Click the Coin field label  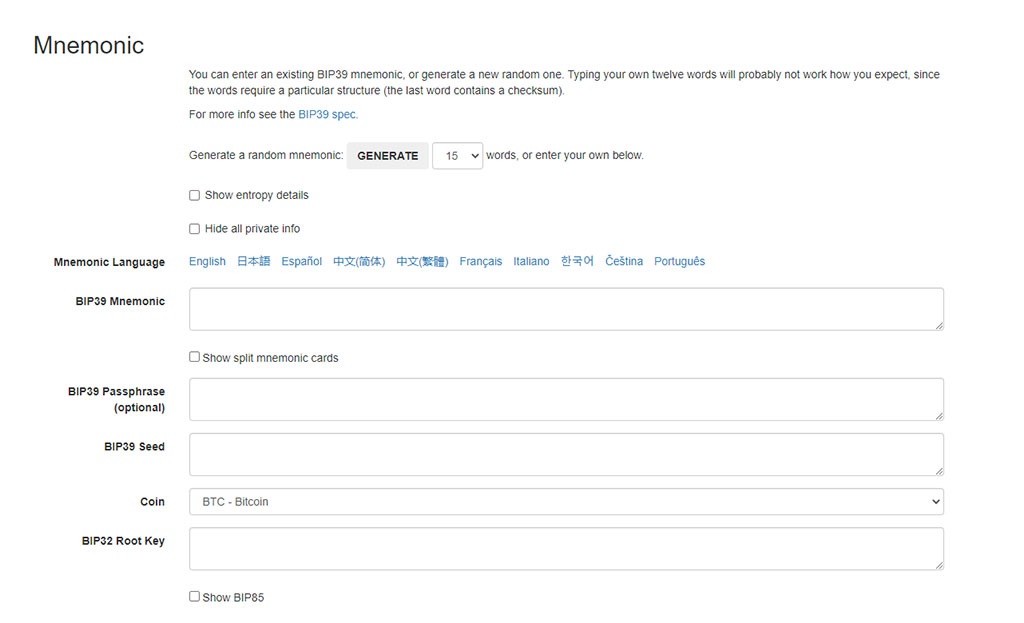click(152, 502)
